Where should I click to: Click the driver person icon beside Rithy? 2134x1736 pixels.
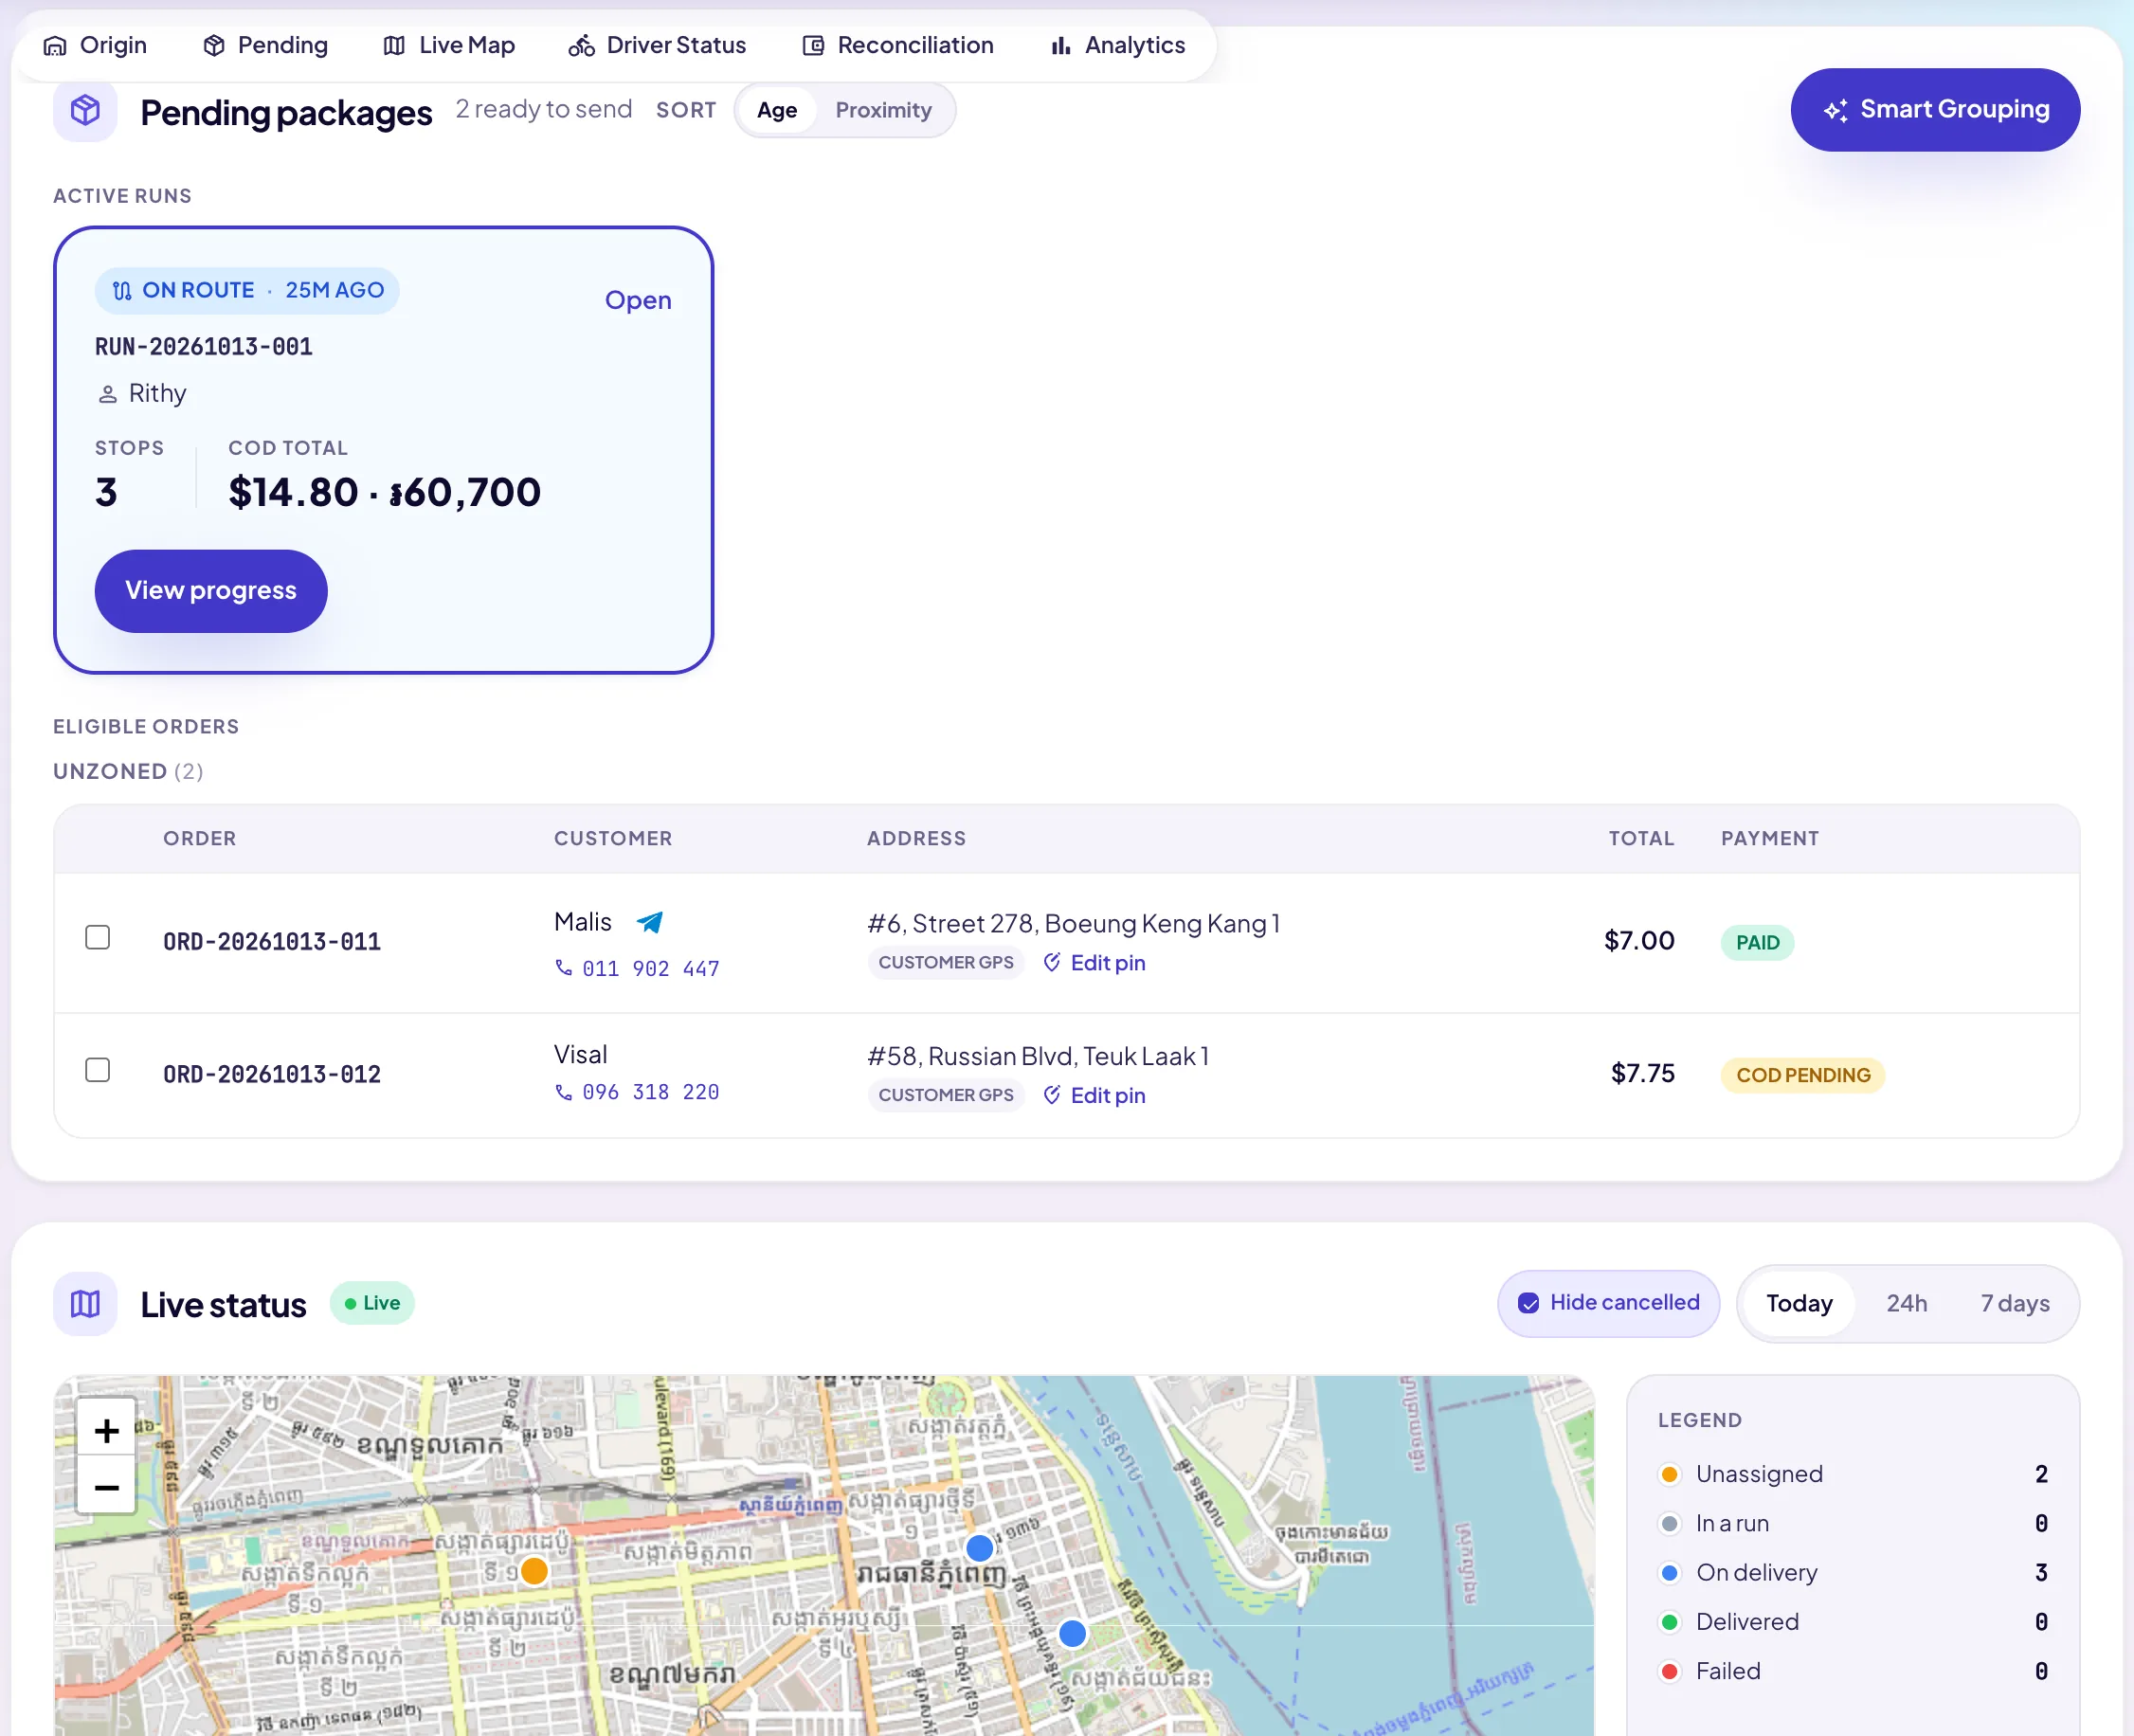[107, 394]
